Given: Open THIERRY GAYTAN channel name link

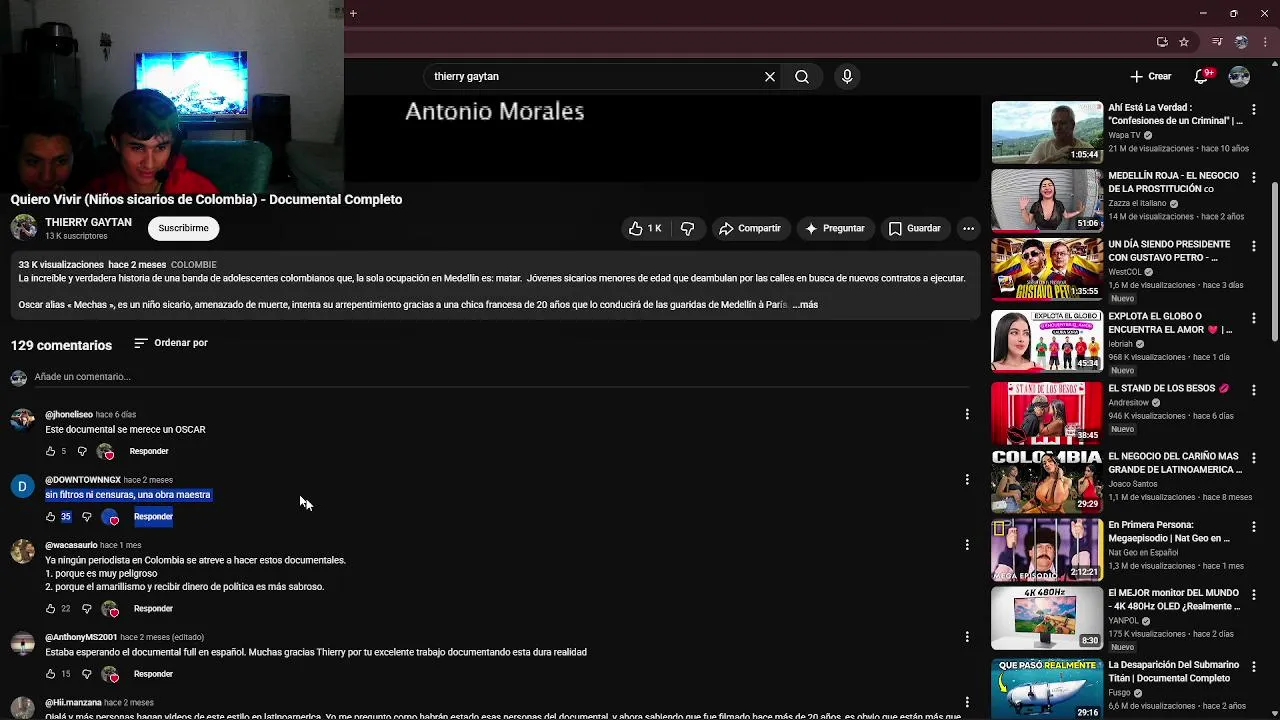Looking at the screenshot, I should (x=88, y=222).
